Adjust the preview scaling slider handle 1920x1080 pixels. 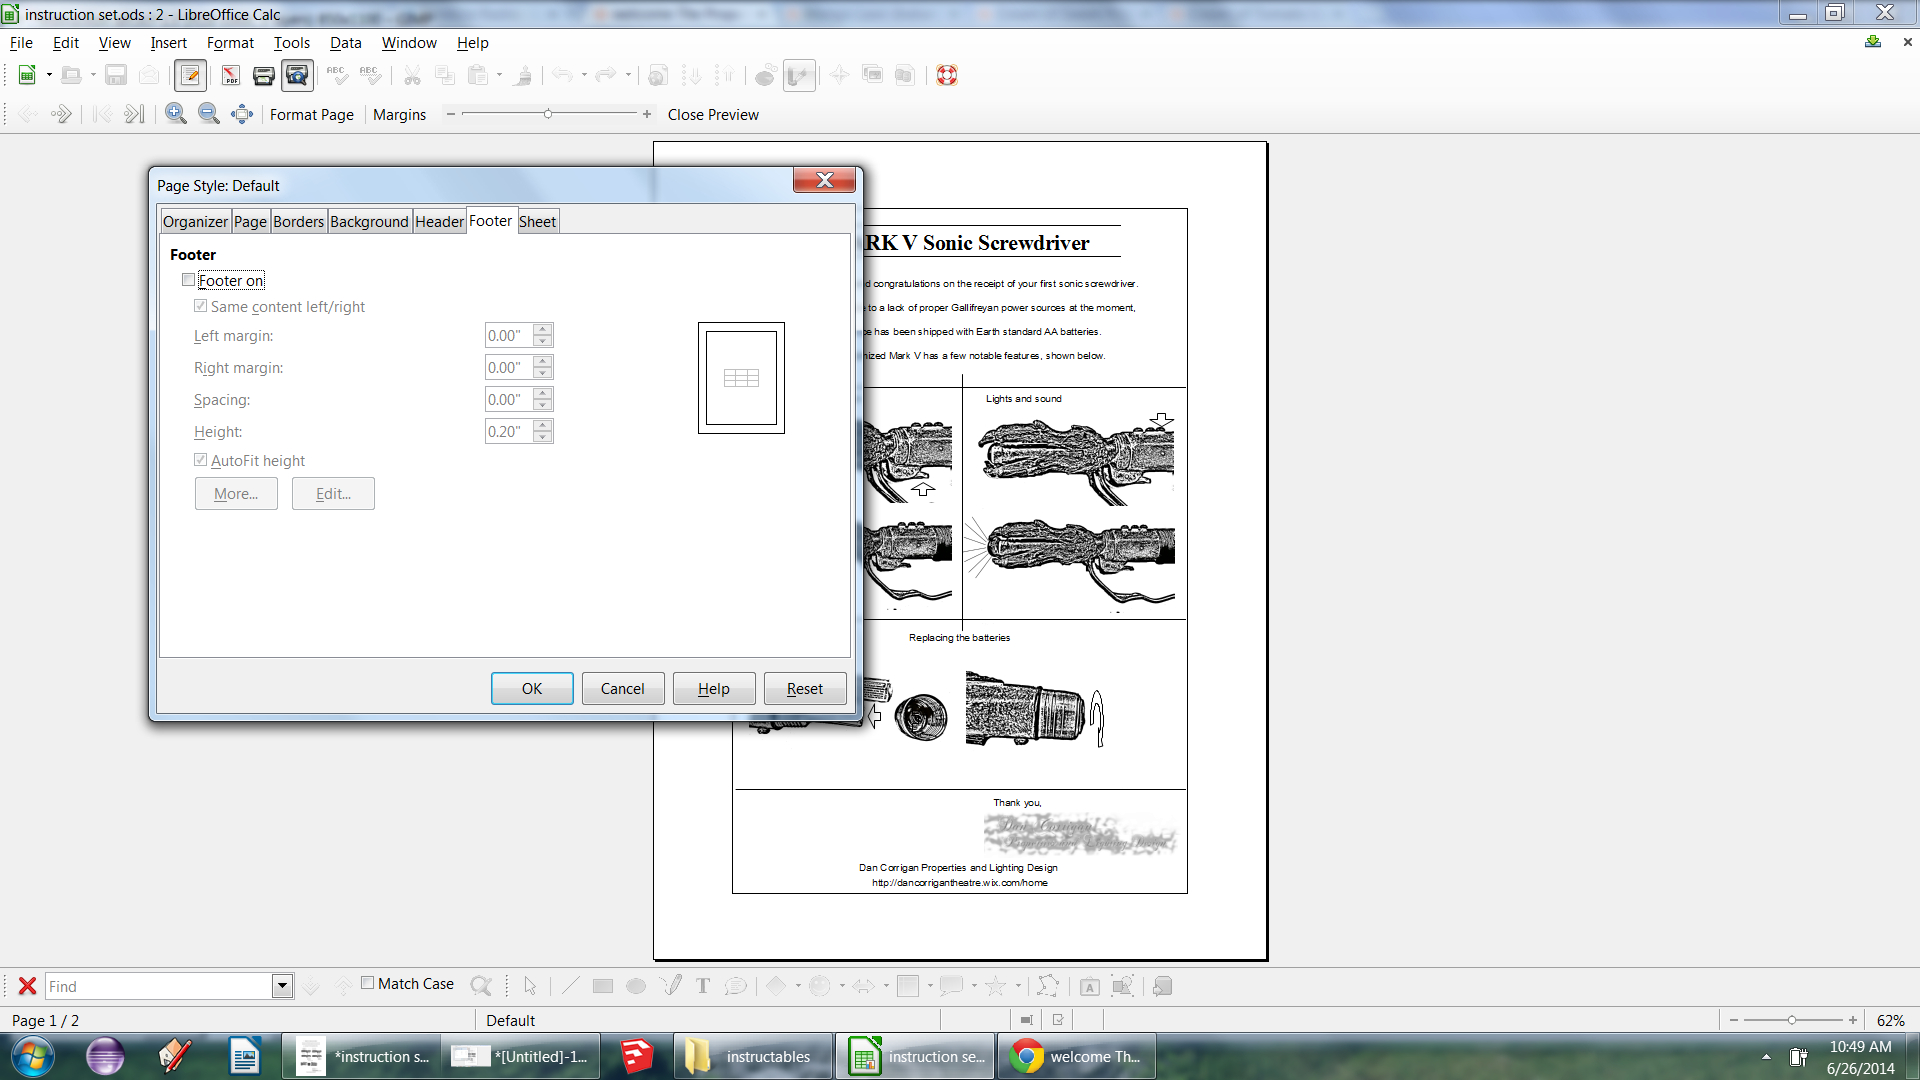(548, 114)
